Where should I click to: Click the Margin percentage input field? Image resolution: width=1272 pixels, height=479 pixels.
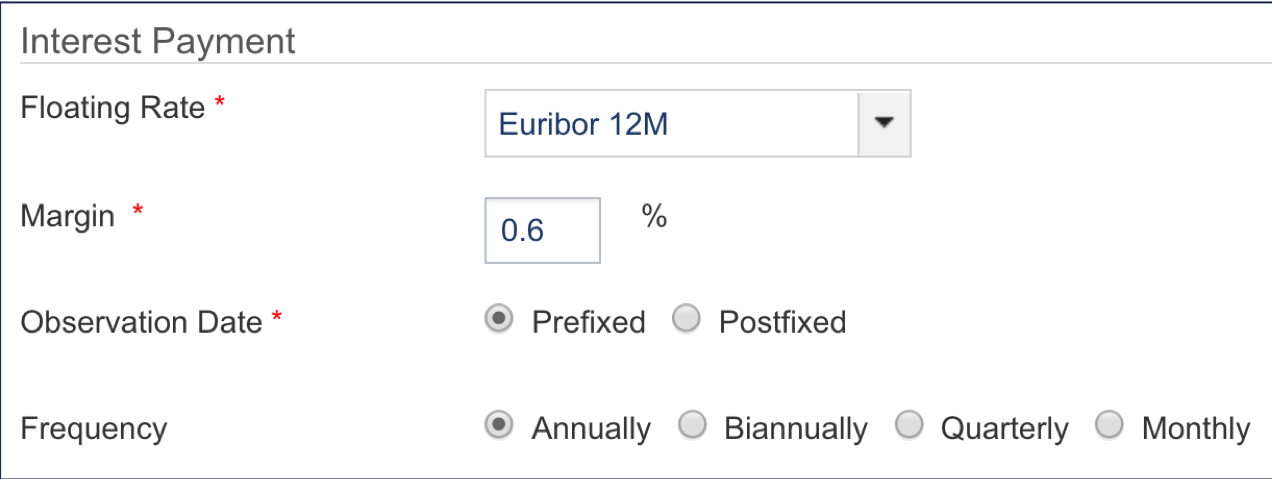click(542, 231)
